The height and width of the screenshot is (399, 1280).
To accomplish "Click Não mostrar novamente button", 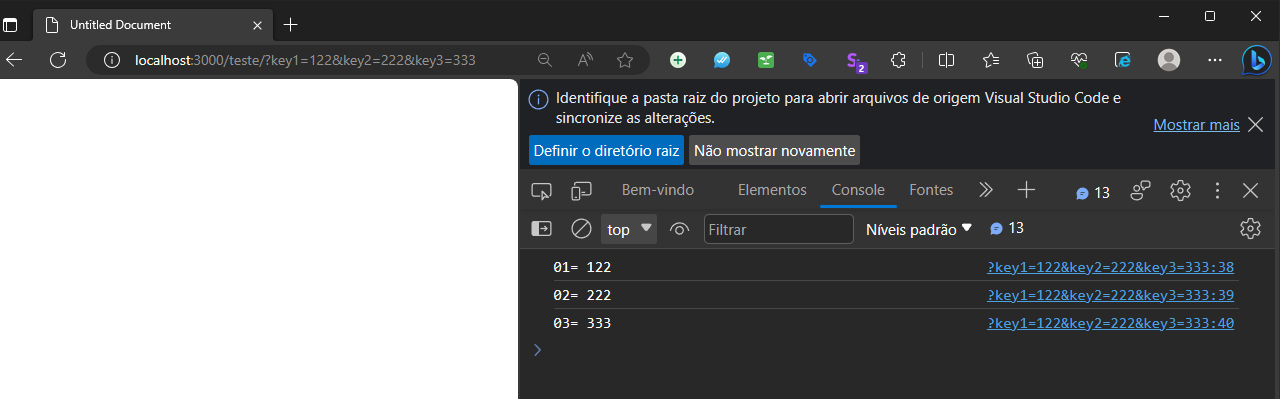I will (774, 151).
